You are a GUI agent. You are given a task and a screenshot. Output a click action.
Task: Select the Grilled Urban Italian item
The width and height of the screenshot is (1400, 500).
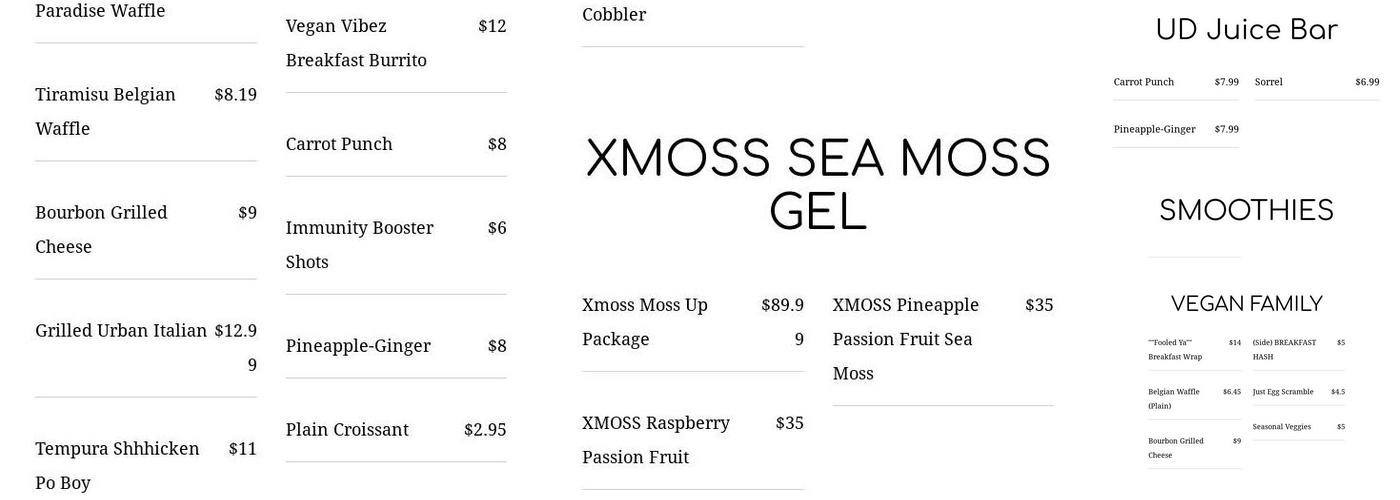[x=121, y=331]
